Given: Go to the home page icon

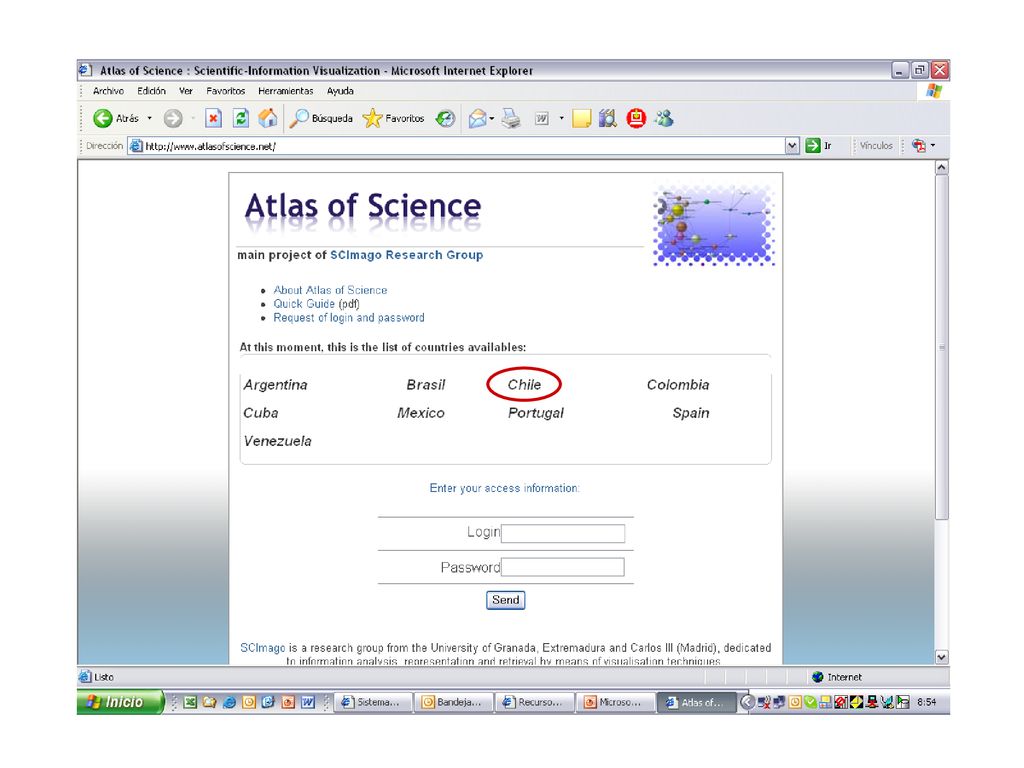Looking at the screenshot, I should point(268,118).
